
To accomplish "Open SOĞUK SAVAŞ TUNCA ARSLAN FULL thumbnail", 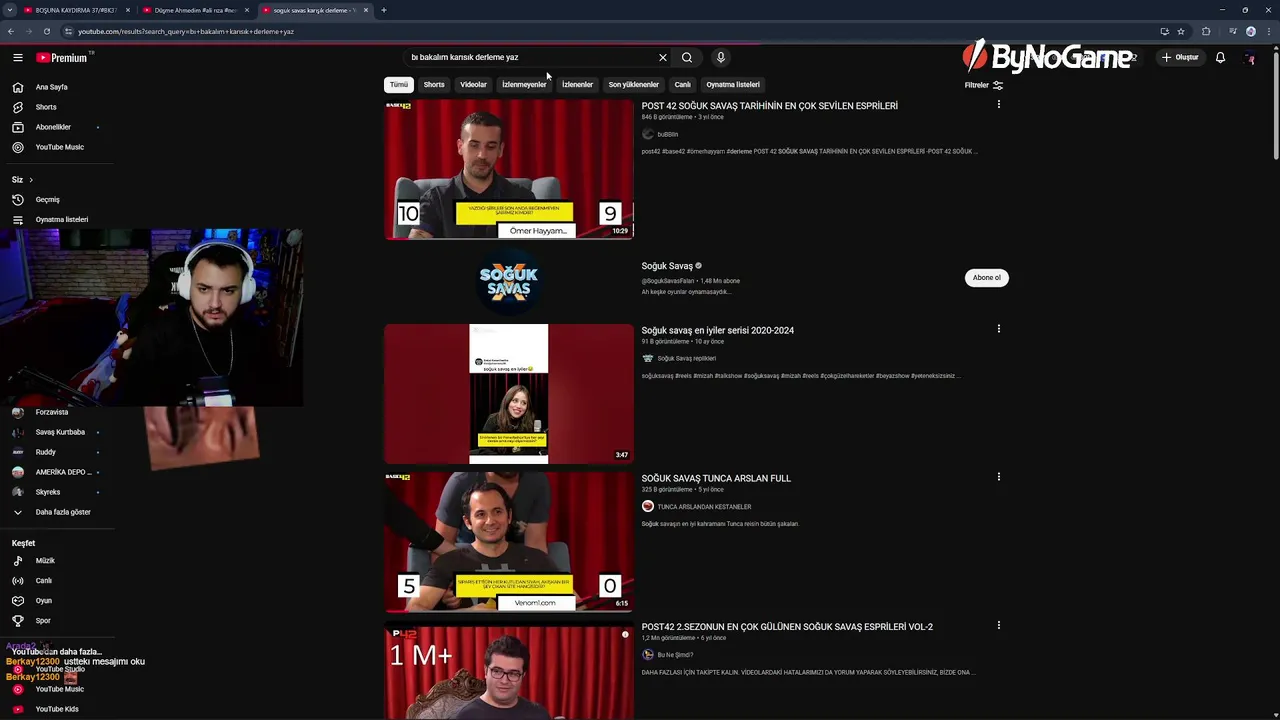I will click(x=509, y=542).
